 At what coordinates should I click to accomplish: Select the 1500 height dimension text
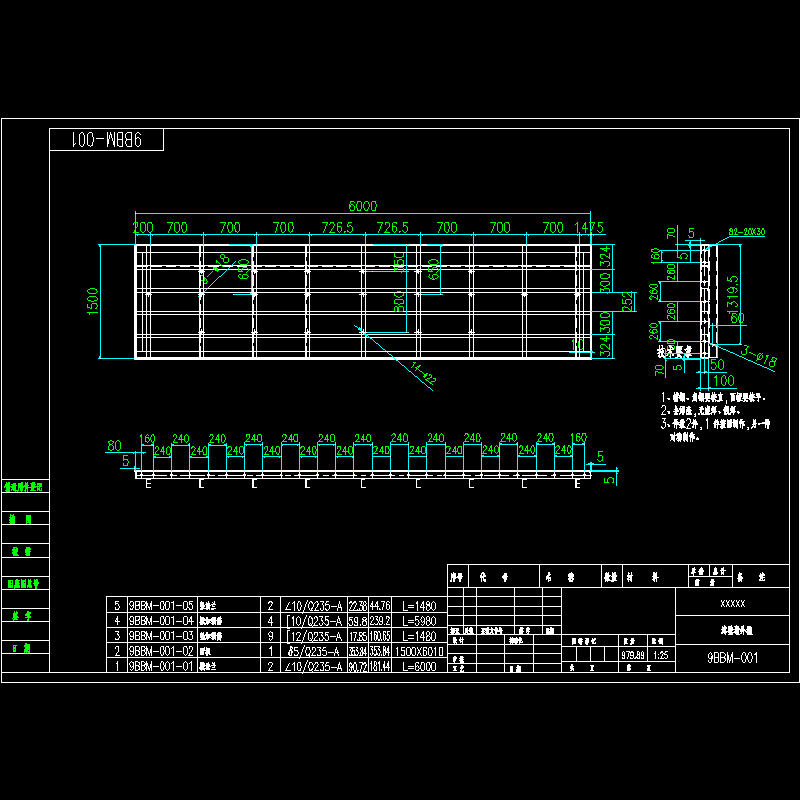(x=93, y=301)
